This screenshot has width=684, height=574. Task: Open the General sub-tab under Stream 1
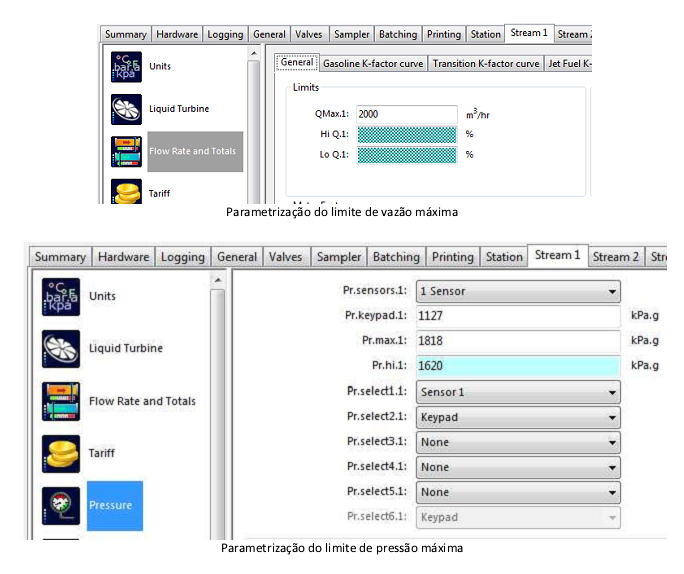tap(297, 62)
